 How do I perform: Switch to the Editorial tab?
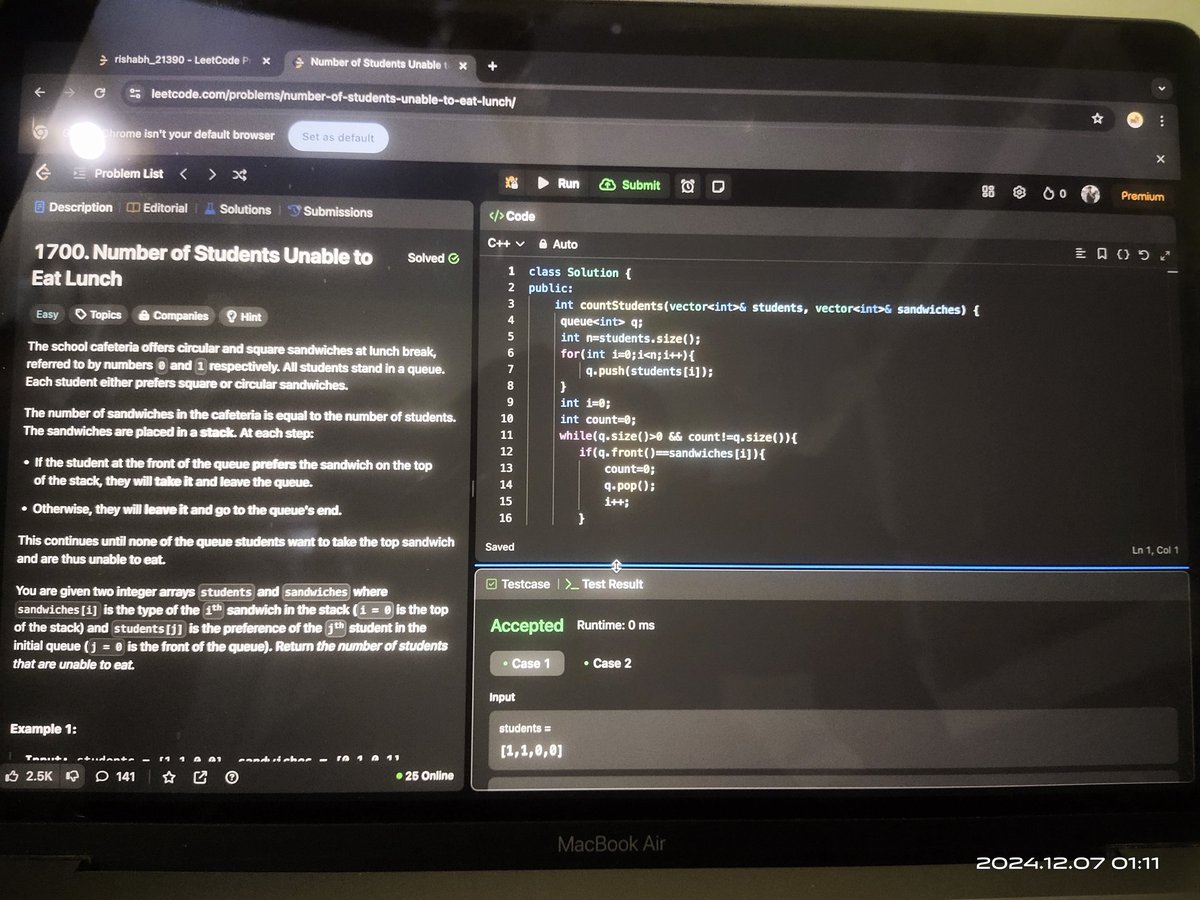click(x=157, y=208)
